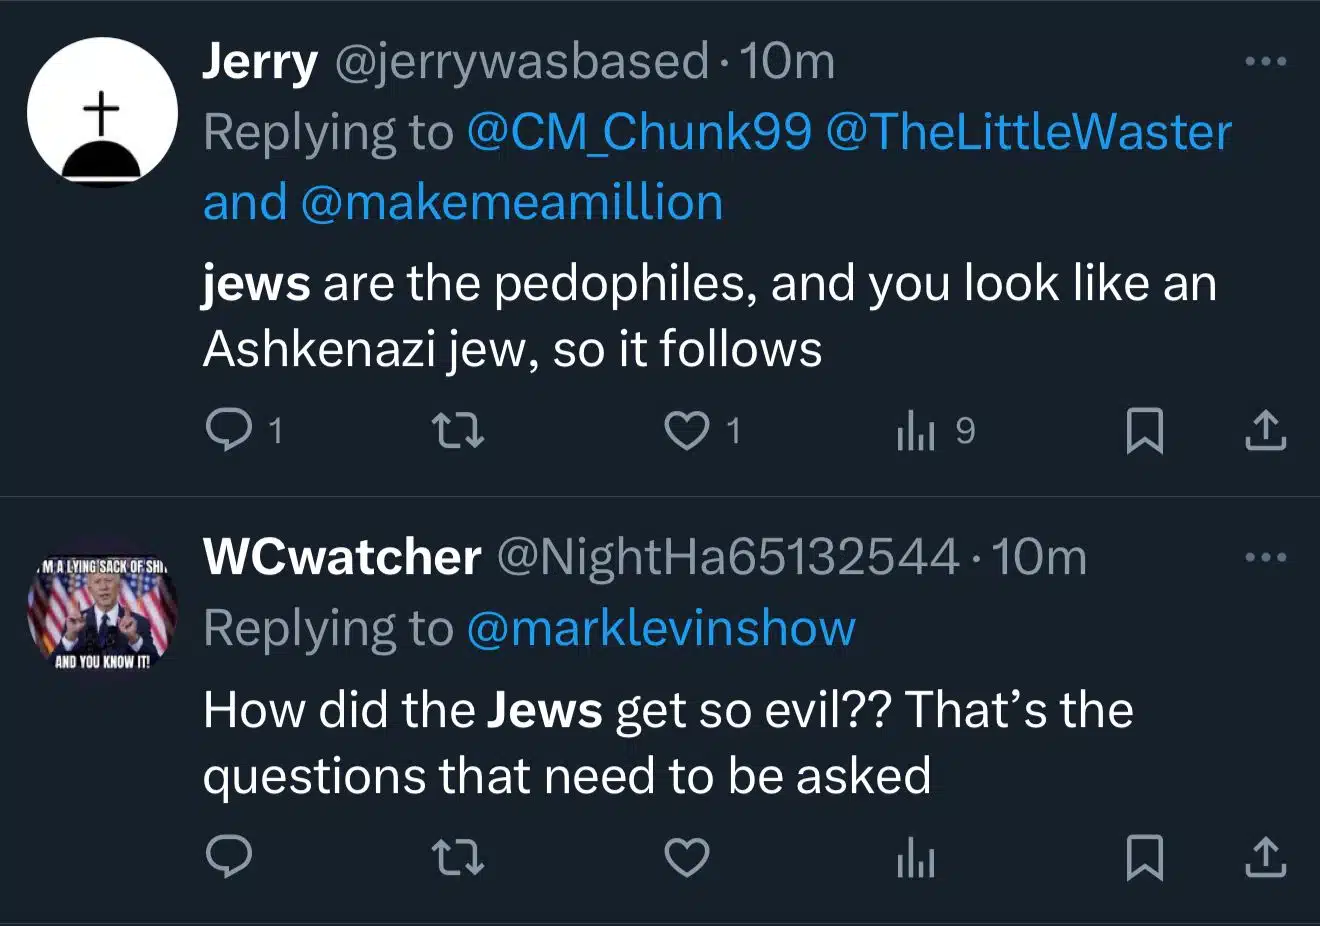
Task: Open @makemeamillion mention link
Action: pos(510,202)
